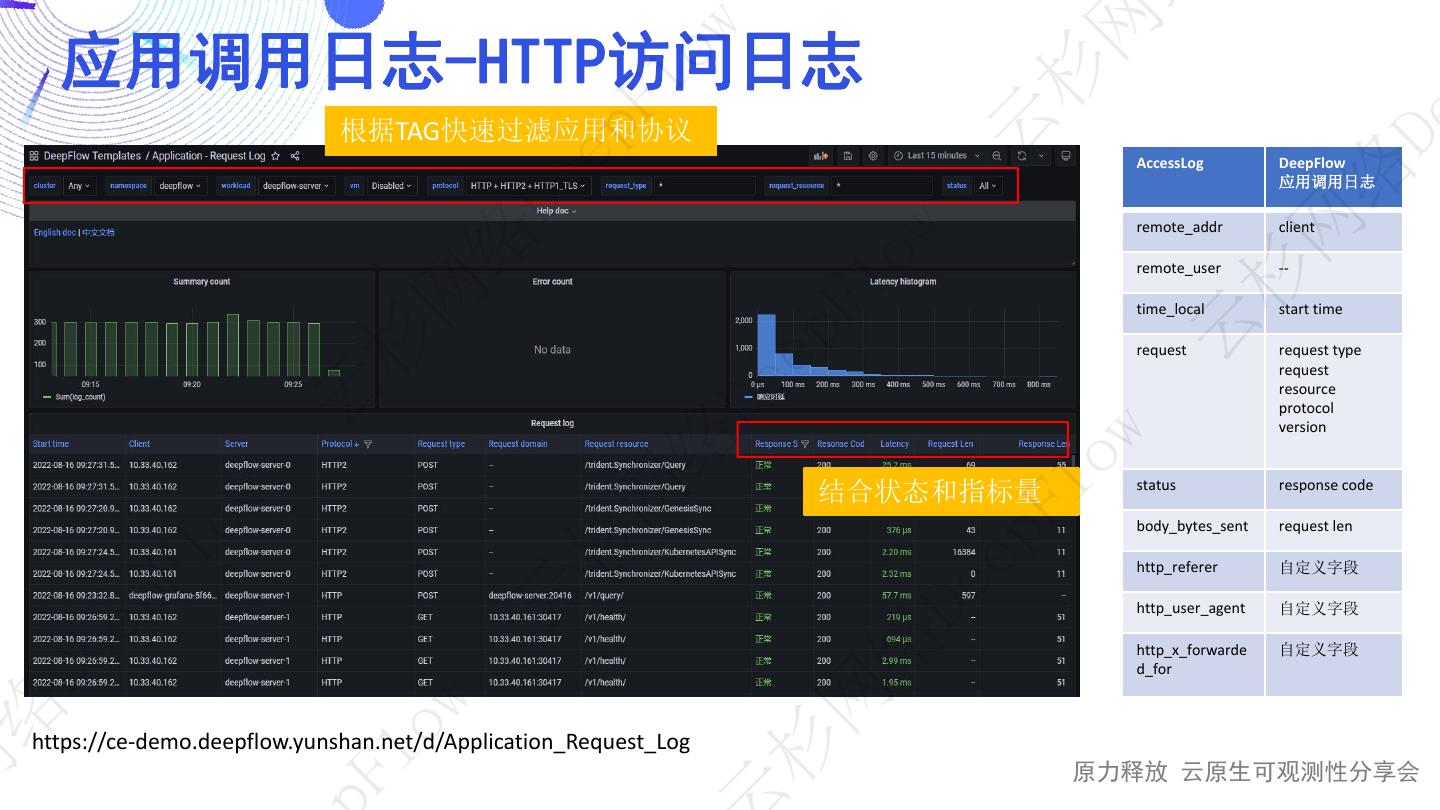
Task: Click the deepflow-grafana-5f66 client cell
Action: 172,596
